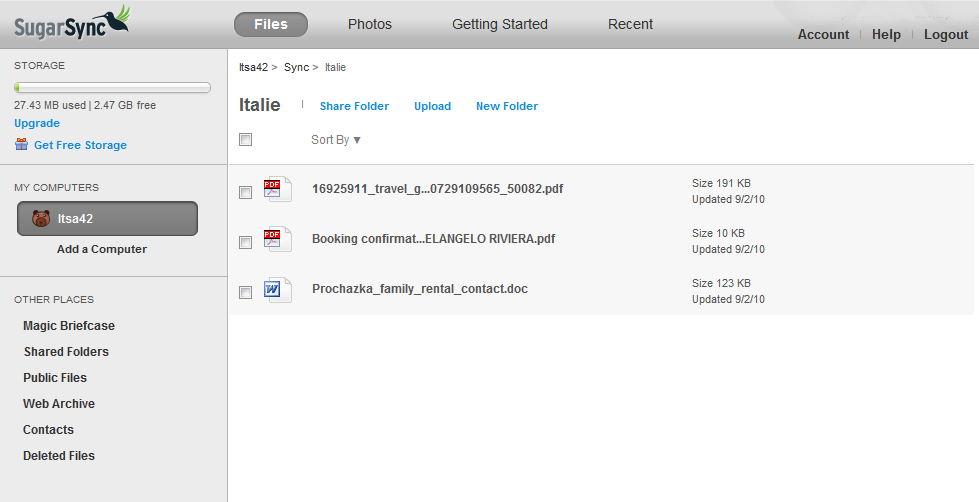Click the bear icon for Itsa42 computer
Image resolution: width=979 pixels, height=502 pixels.
[41, 219]
